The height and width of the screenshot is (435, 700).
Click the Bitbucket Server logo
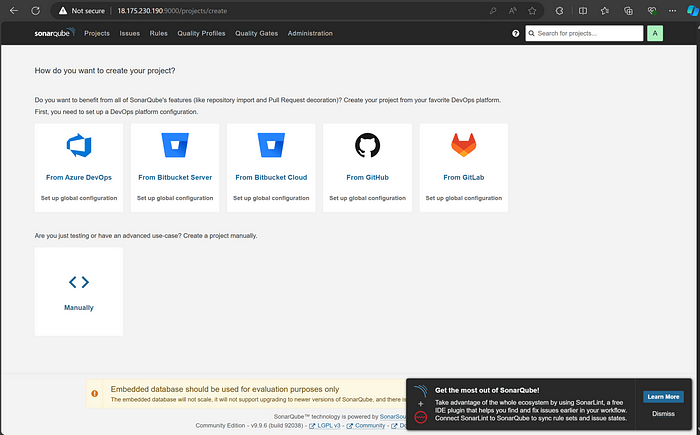pos(175,145)
